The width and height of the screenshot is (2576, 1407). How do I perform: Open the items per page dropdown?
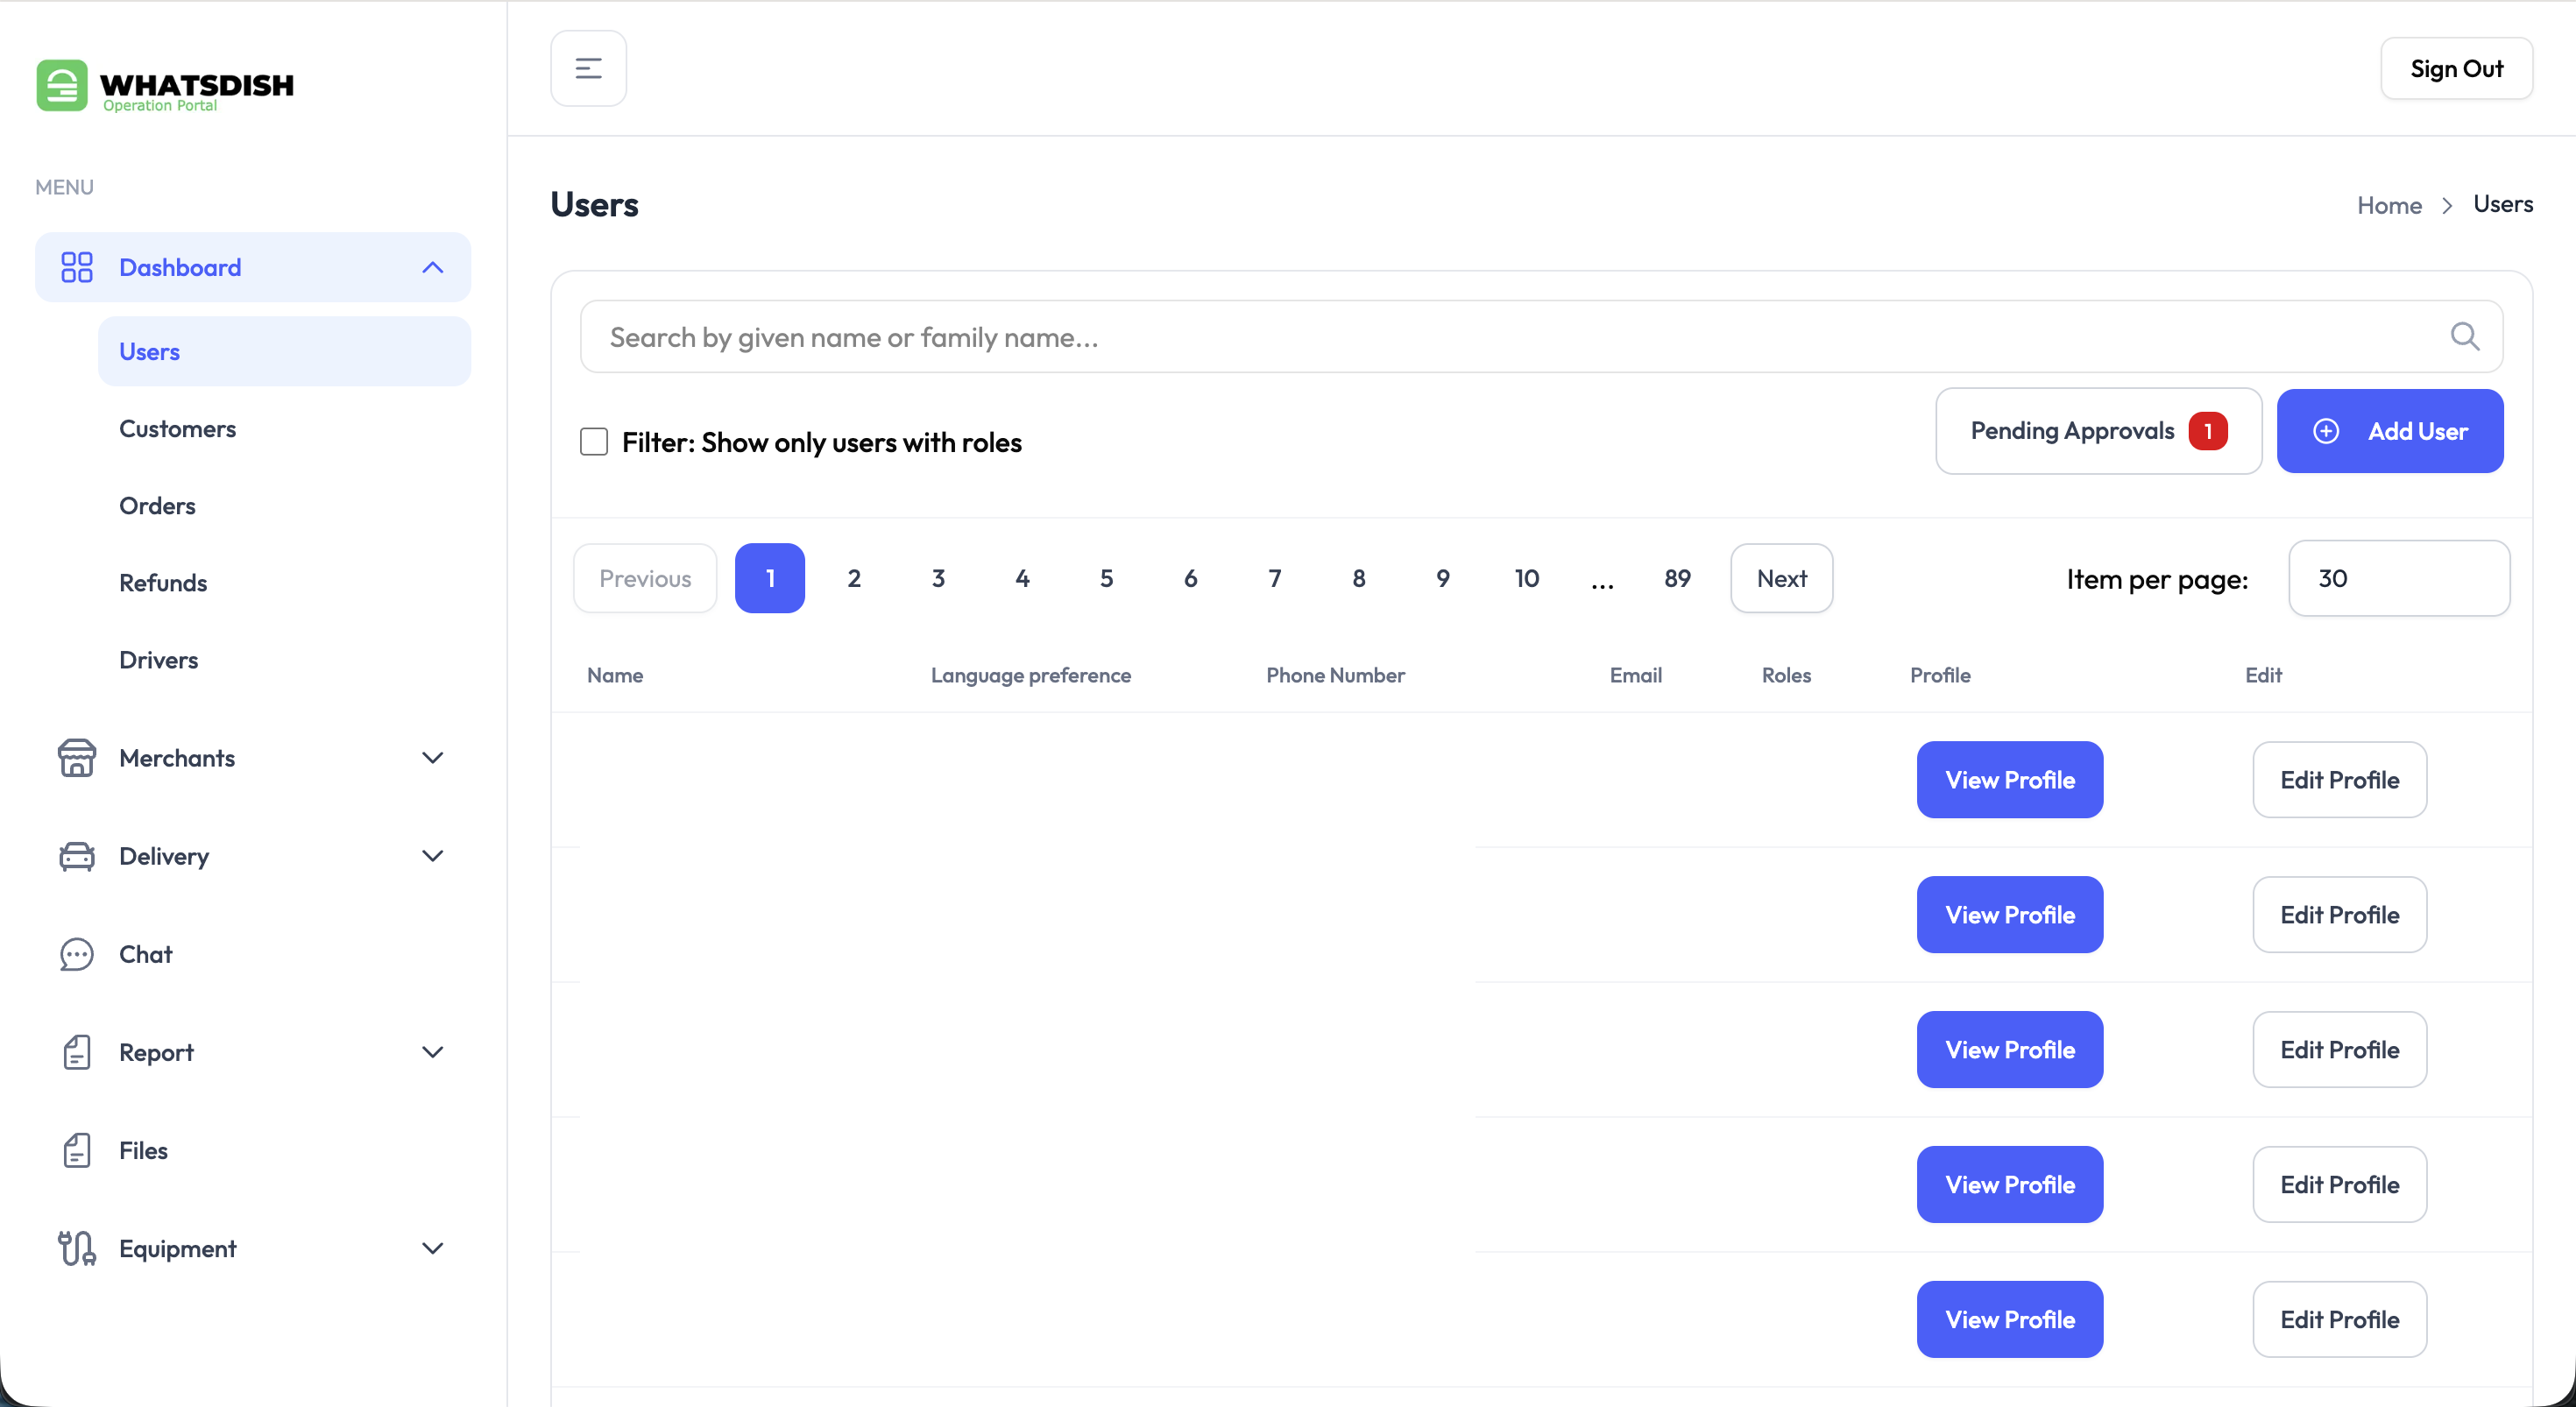click(2399, 578)
